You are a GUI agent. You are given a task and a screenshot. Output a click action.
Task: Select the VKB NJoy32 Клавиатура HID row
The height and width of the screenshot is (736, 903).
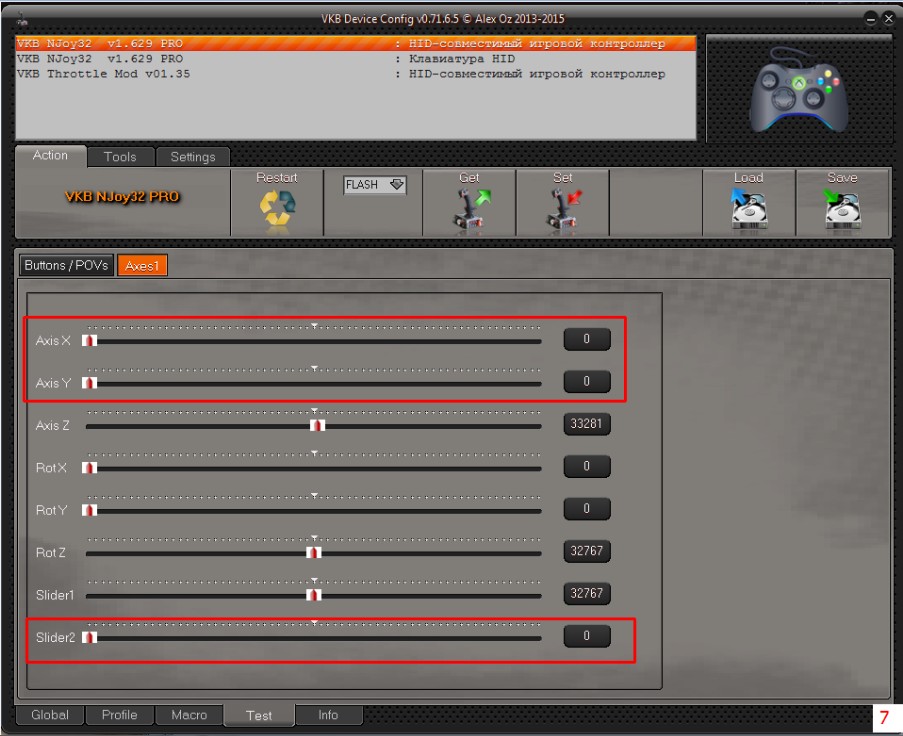[356, 59]
